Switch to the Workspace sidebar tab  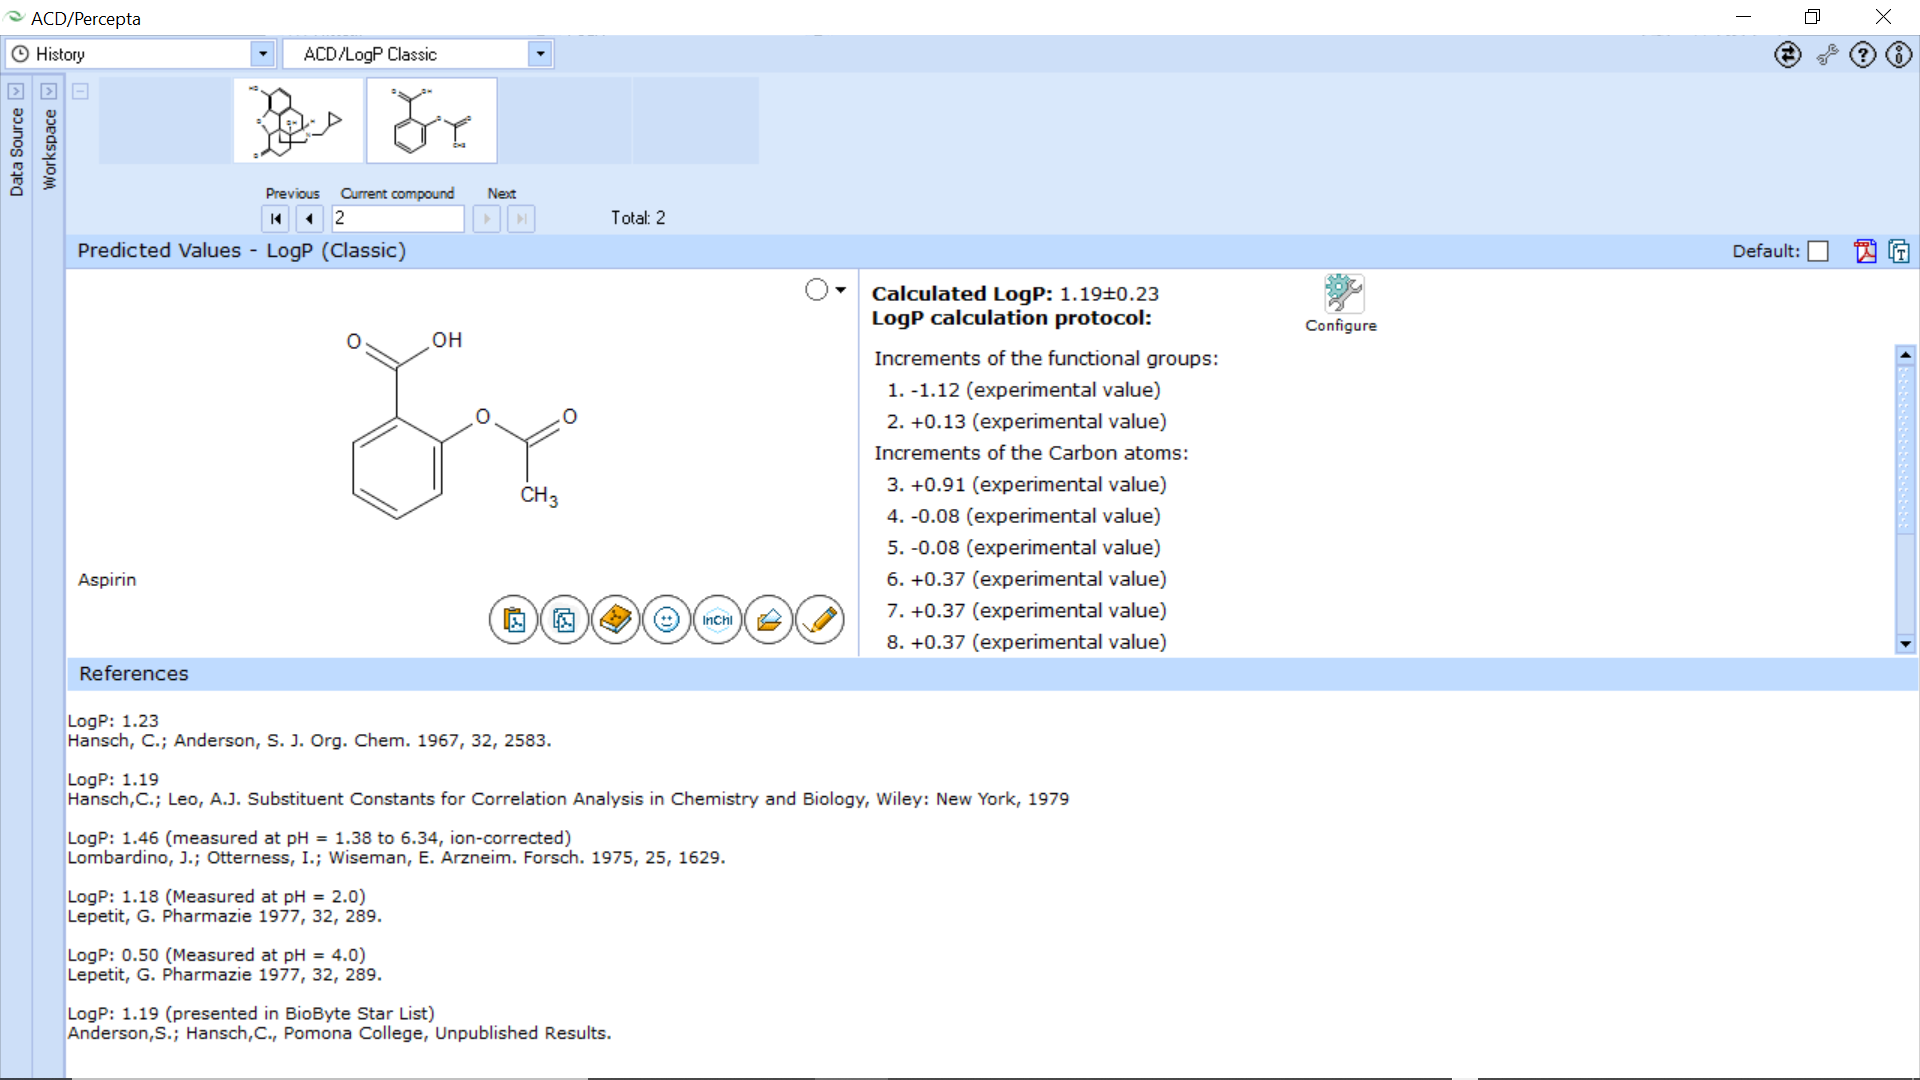[x=50, y=150]
